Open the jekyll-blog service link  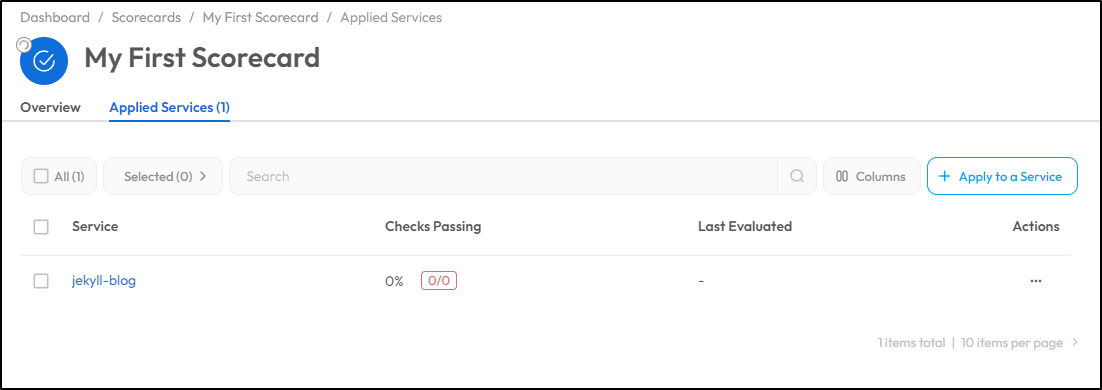coord(104,281)
